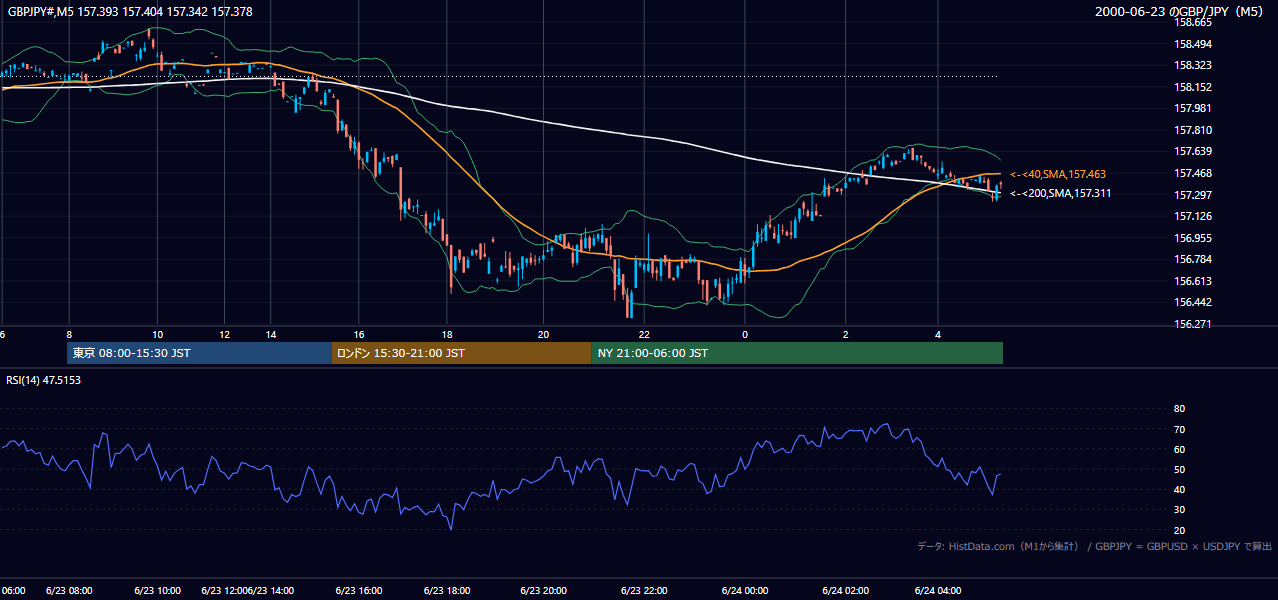The height and width of the screenshot is (600, 1278).
Task: Click price axis label 156.784
Action: [x=1193, y=259]
